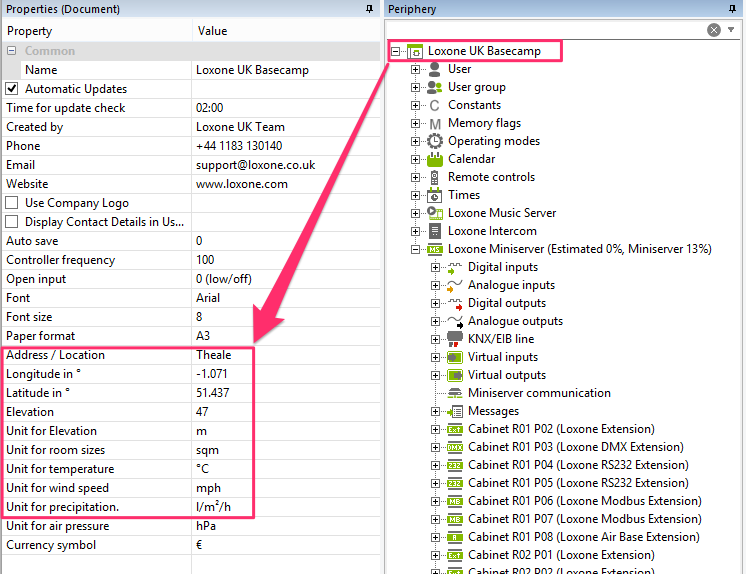746x574 pixels.
Task: Click the User group icon
Action: [x=435, y=87]
